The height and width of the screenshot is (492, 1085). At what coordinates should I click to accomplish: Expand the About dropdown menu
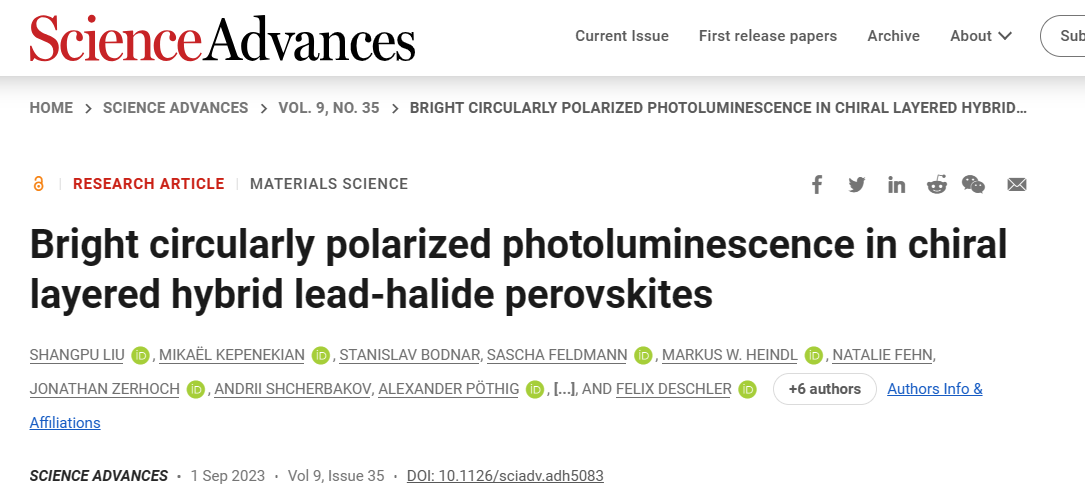pyautogui.click(x=981, y=36)
